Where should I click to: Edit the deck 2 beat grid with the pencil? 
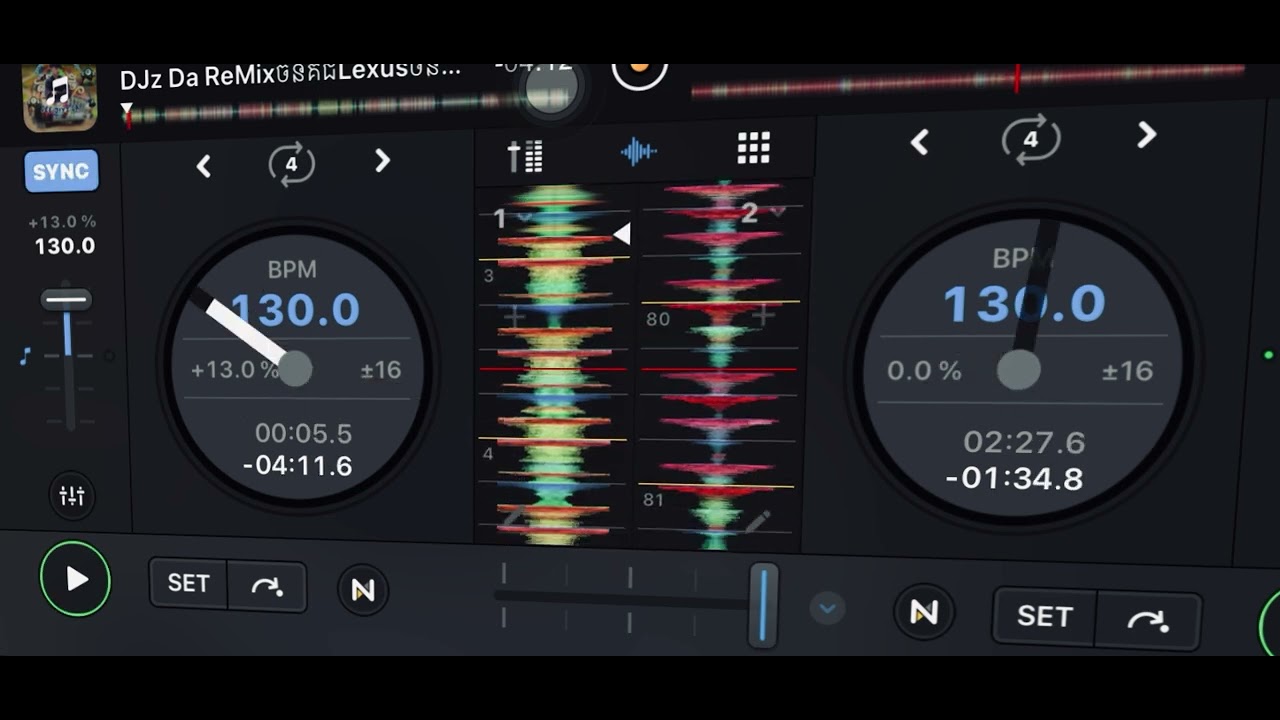[757, 520]
